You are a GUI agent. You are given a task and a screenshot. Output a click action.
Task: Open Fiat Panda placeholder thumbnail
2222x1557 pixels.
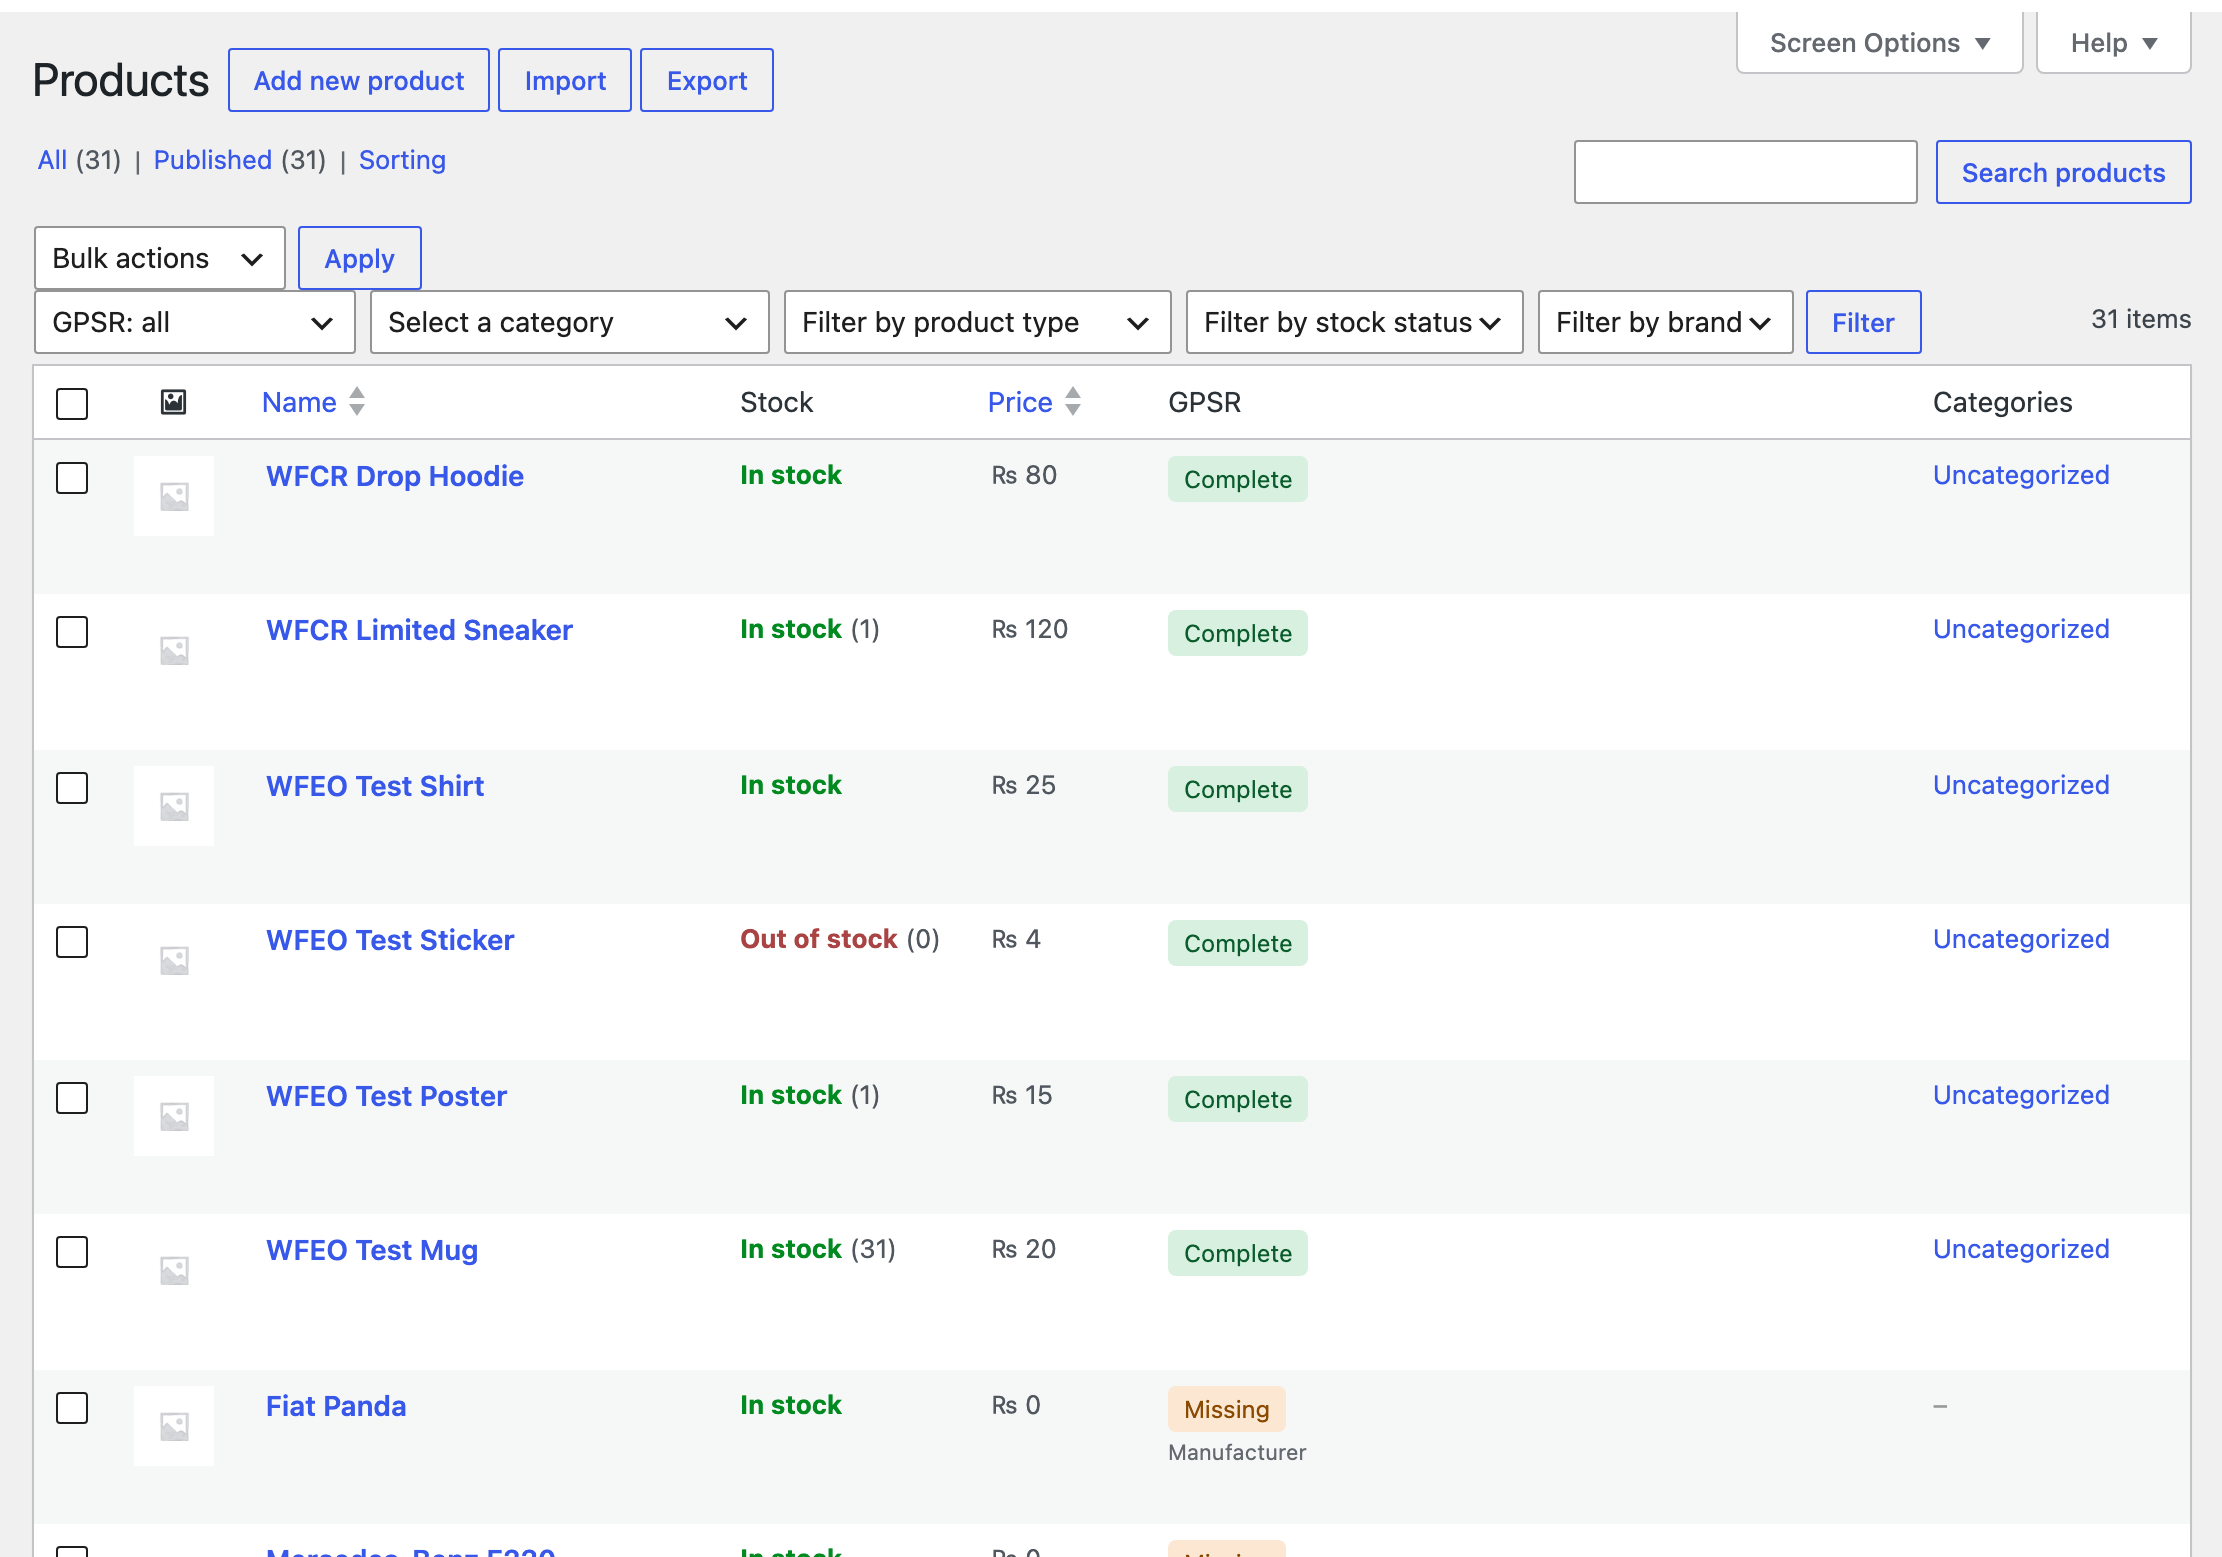174,1426
